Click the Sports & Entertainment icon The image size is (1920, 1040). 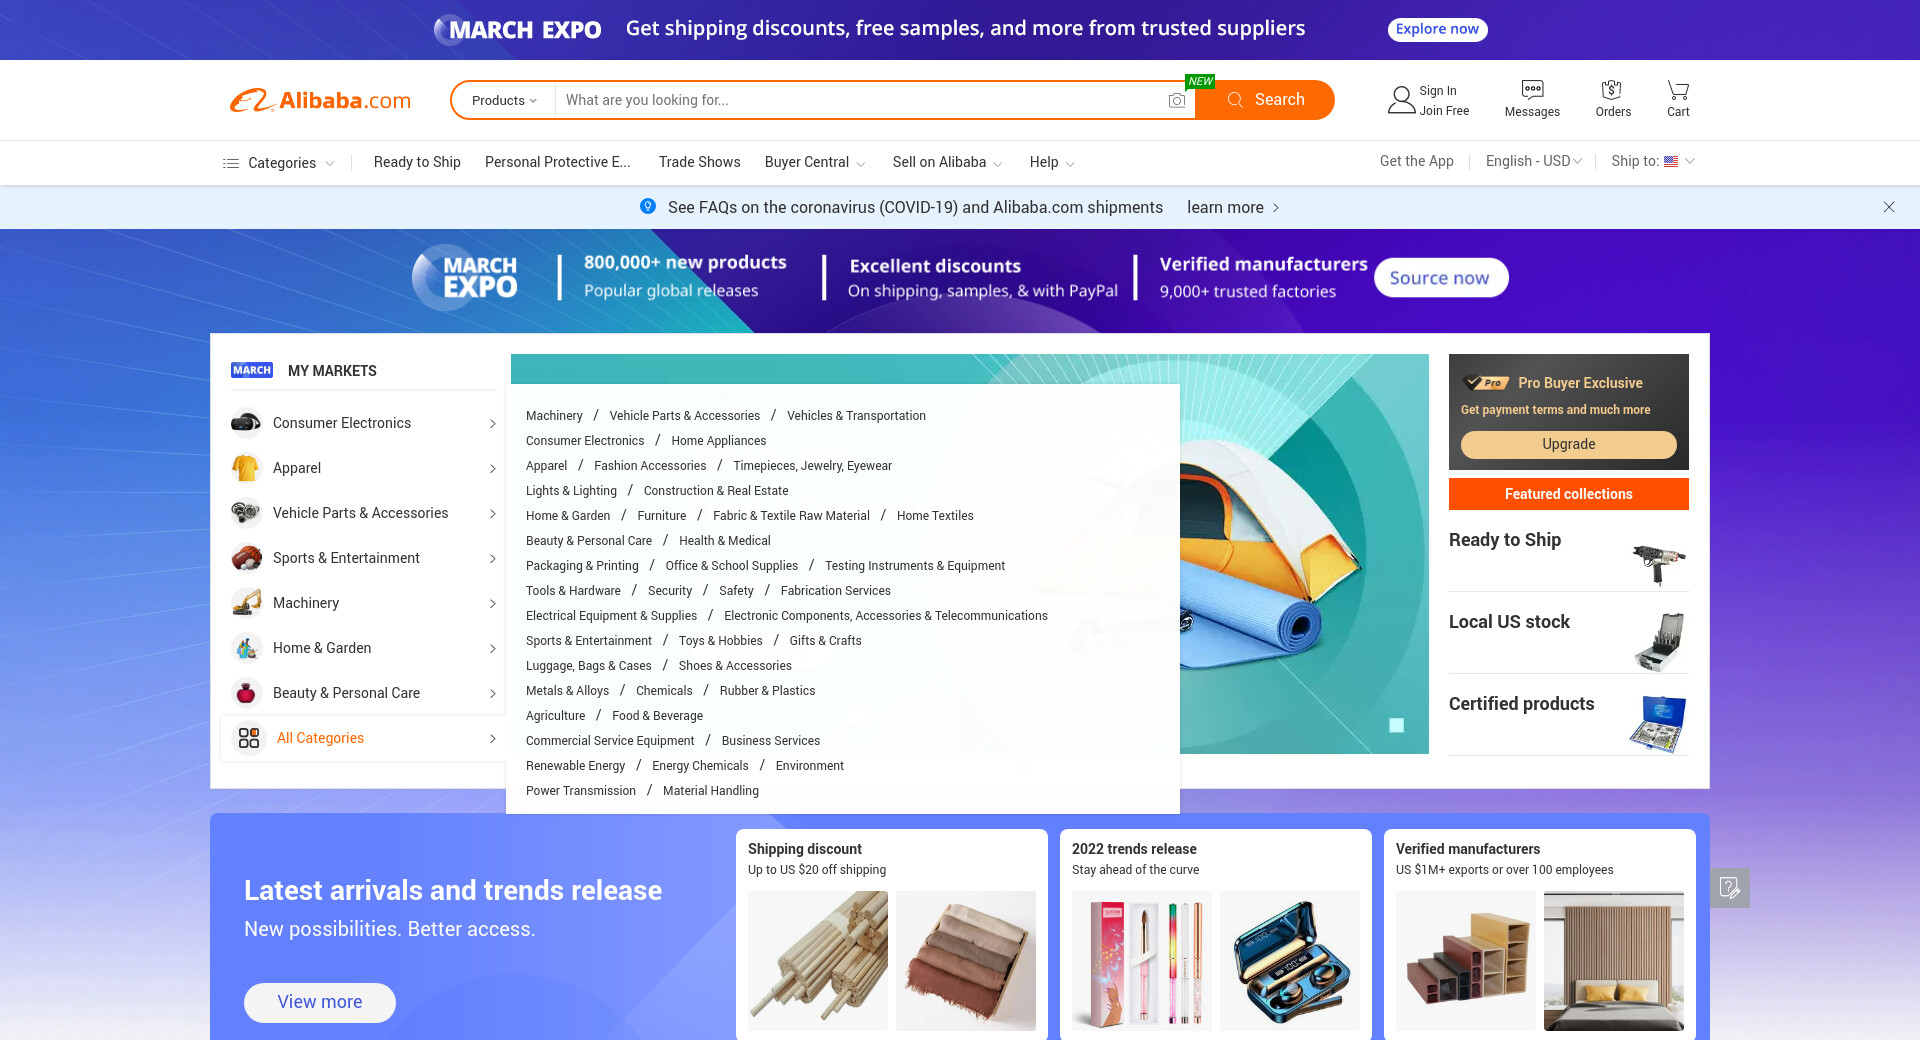tap(246, 558)
